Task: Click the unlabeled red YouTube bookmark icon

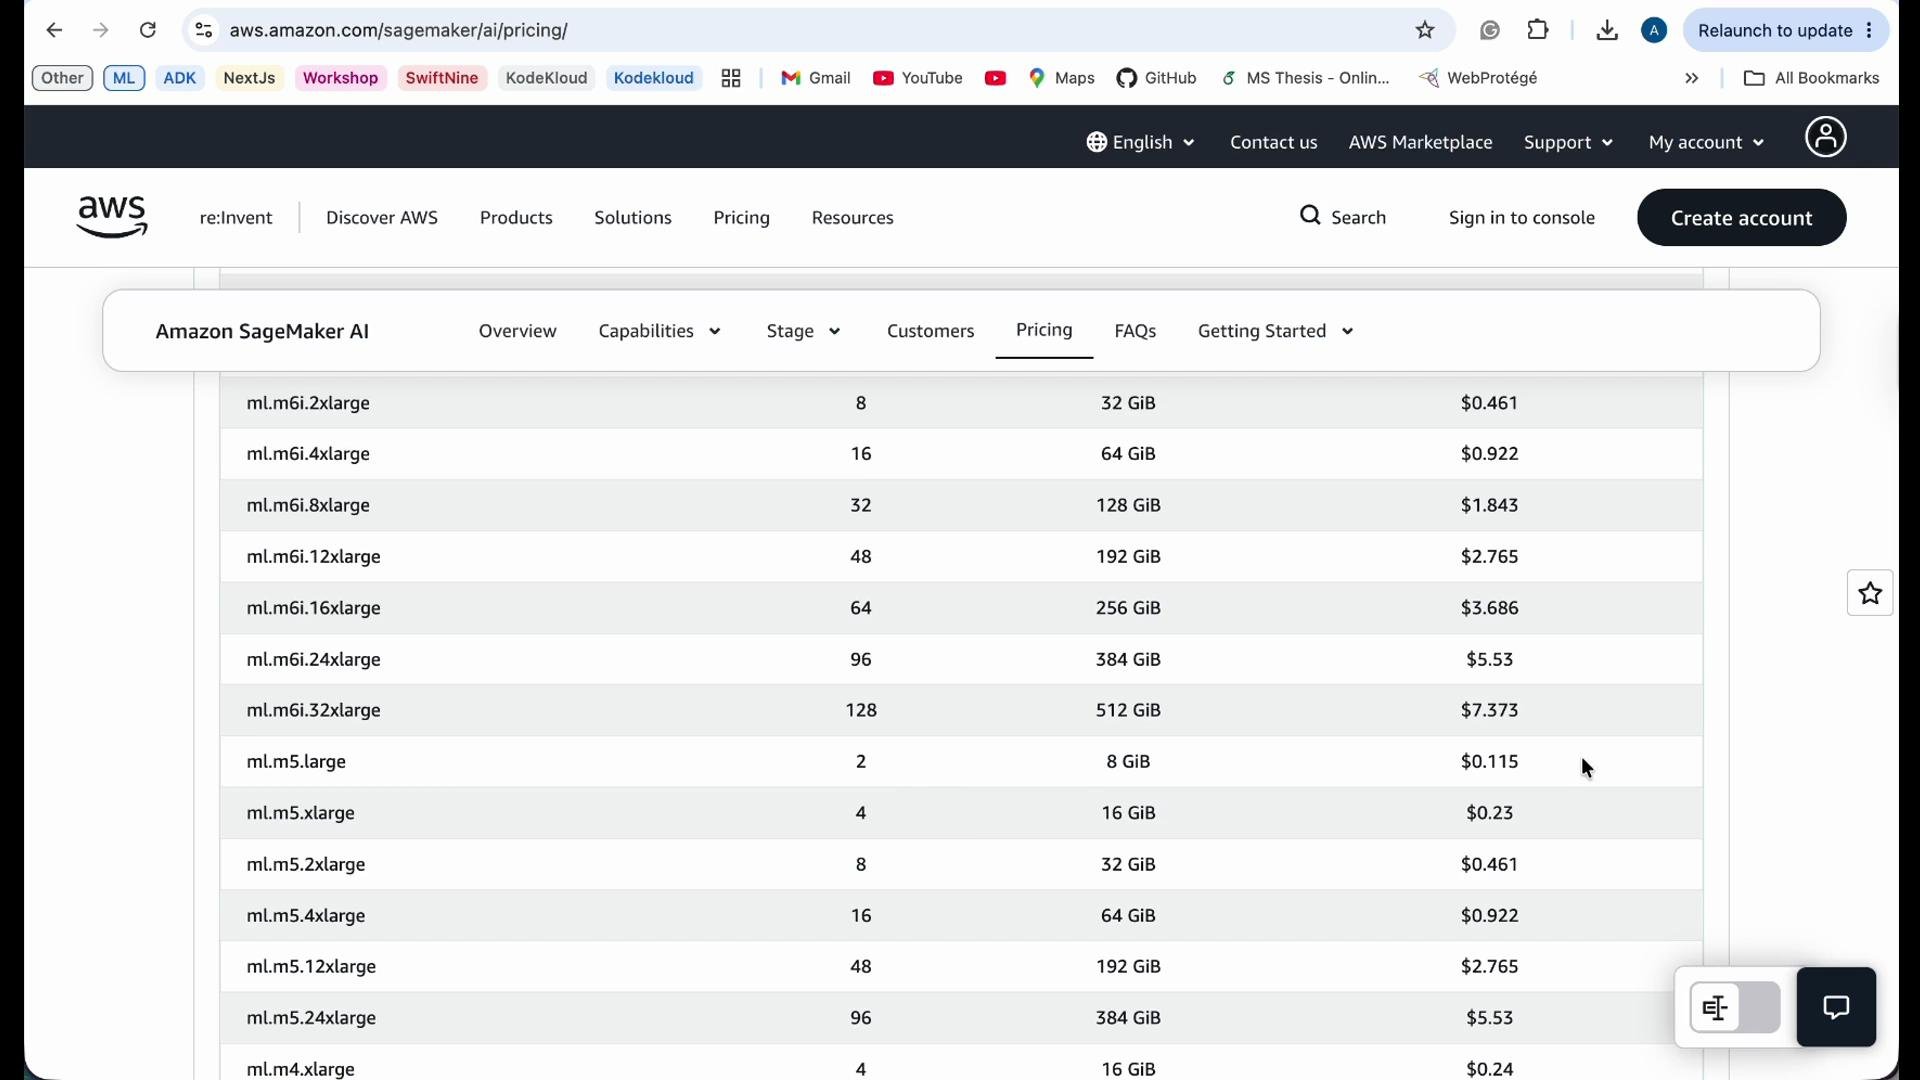Action: [x=995, y=78]
